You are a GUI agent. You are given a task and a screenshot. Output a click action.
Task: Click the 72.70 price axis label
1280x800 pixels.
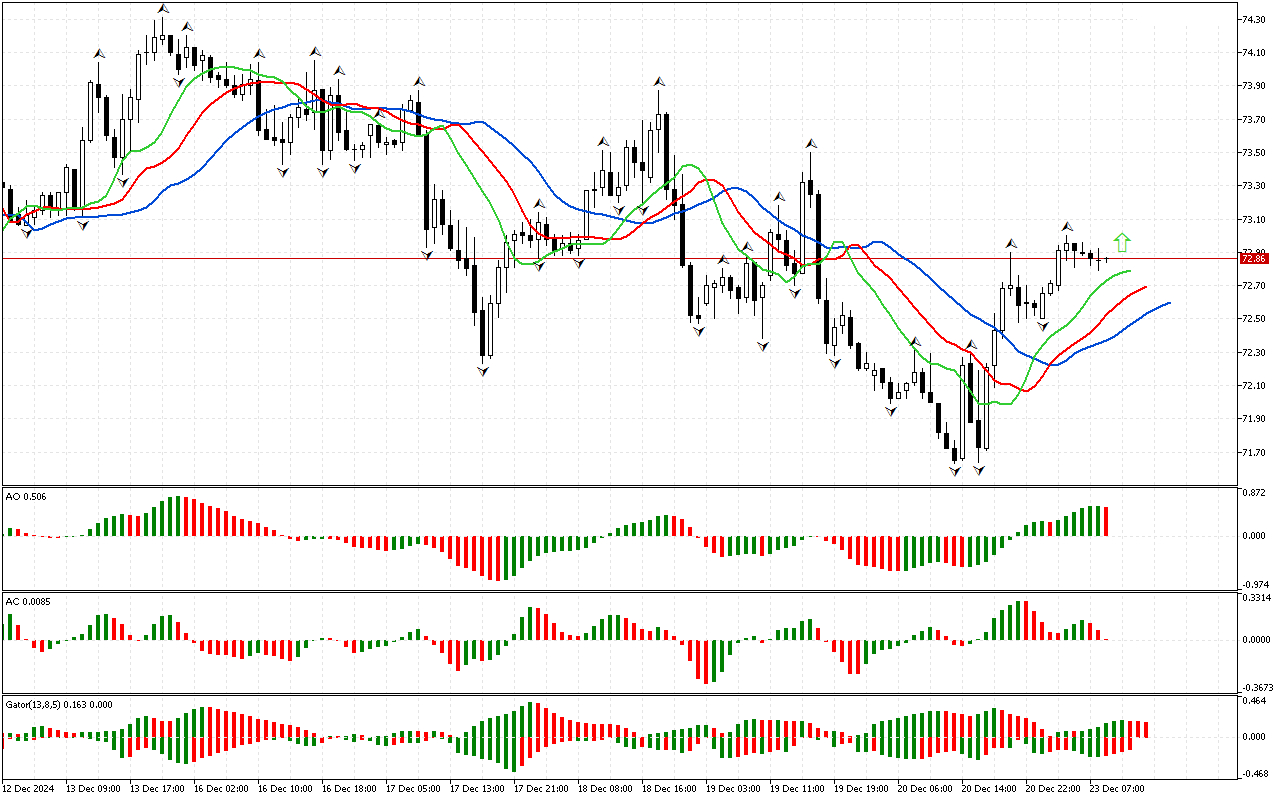pos(1254,286)
